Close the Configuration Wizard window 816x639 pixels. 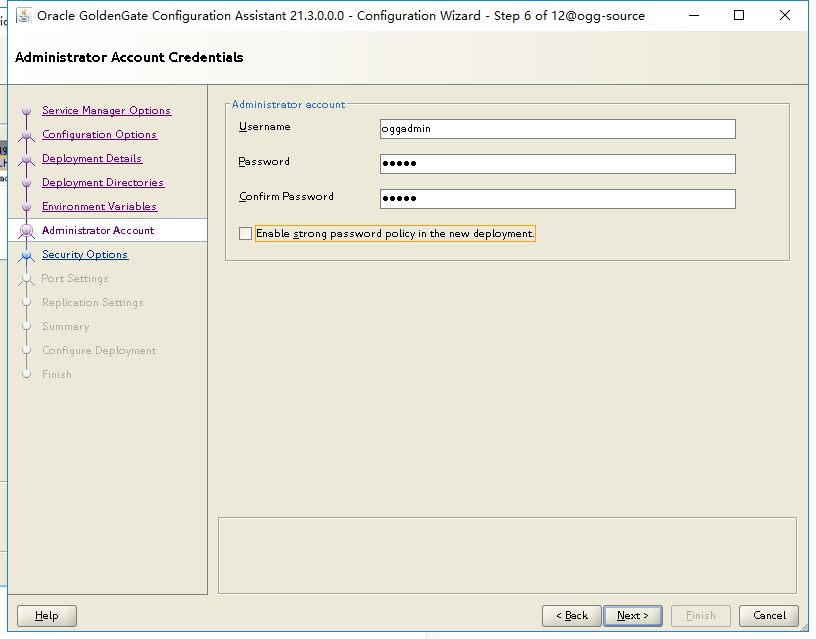785,16
